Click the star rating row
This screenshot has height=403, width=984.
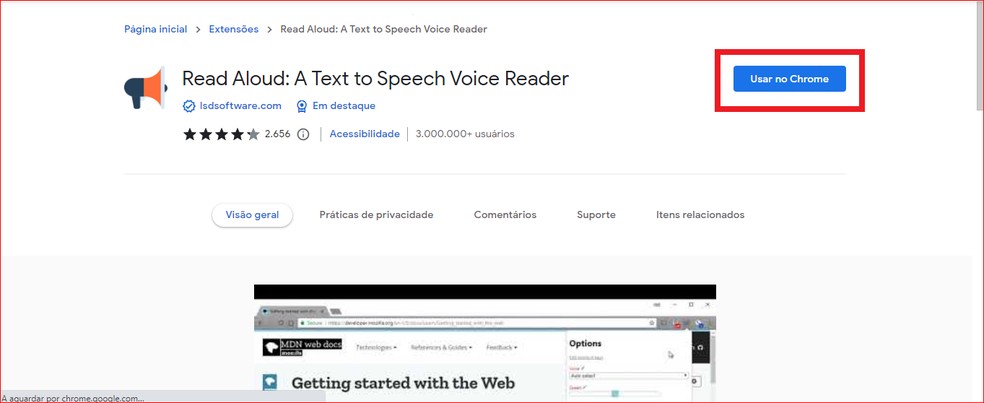click(x=221, y=134)
